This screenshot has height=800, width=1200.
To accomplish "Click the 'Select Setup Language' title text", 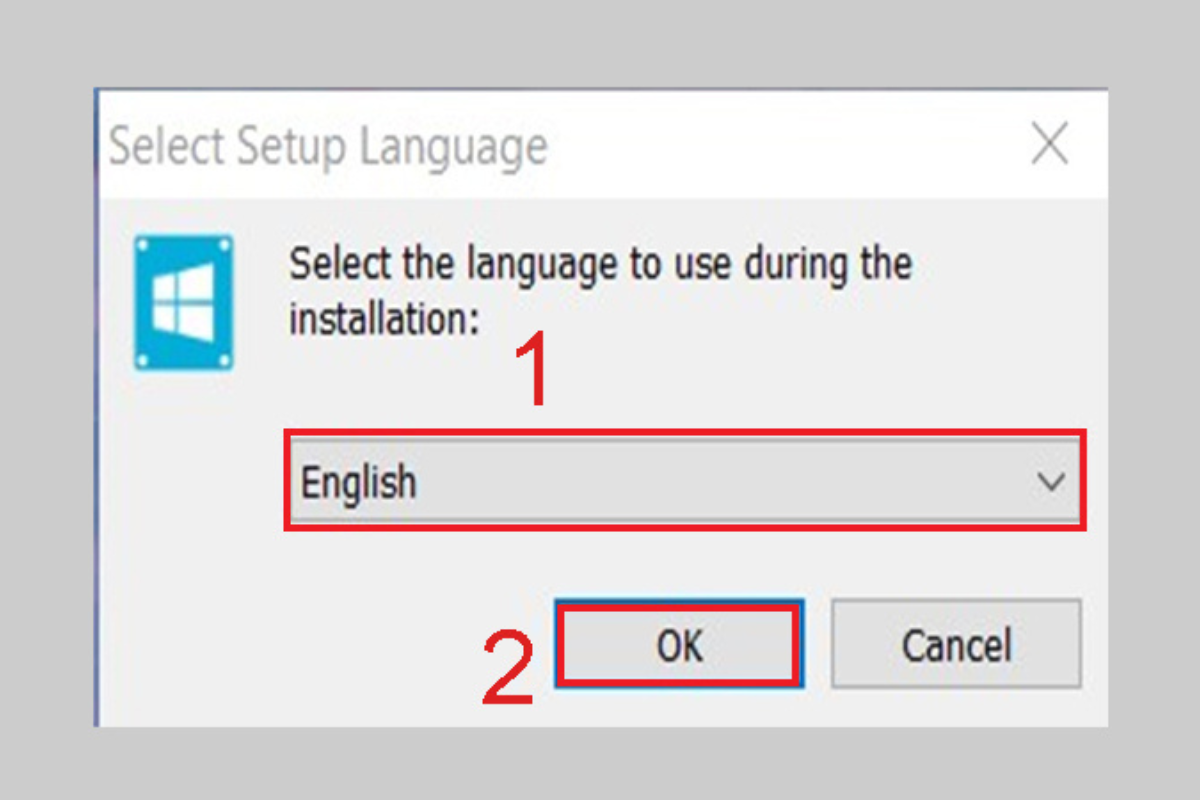I will [328, 147].
